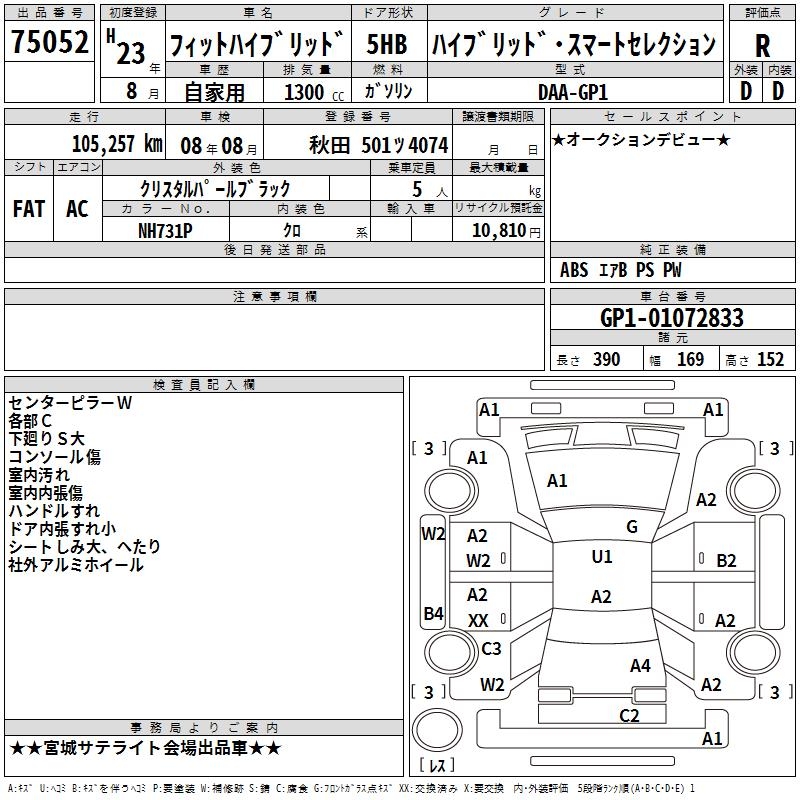Click height value 152
800x800 pixels.
[x=770, y=360]
